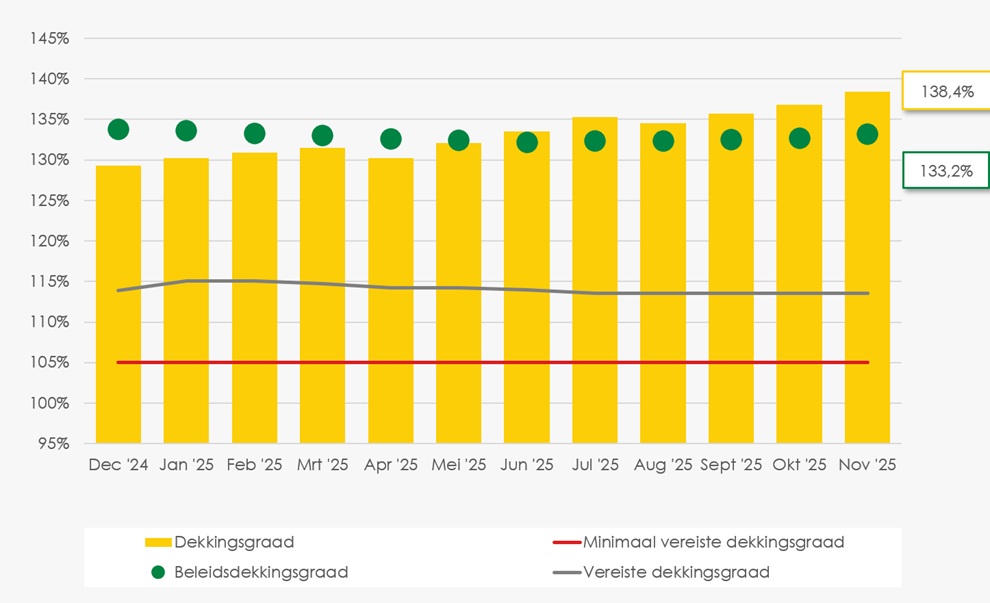This screenshot has height=603, width=990.
Task: Click the Mrt '25 axis label
Action: pos(322,465)
